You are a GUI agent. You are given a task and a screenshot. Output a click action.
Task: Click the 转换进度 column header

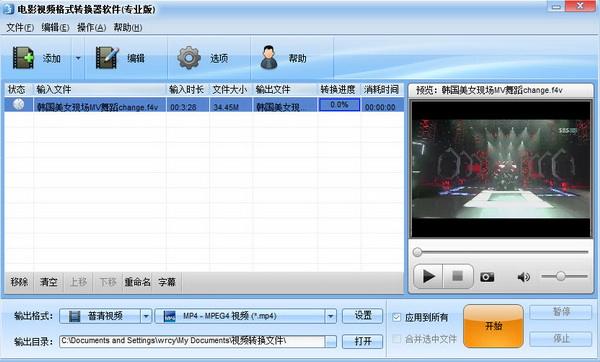pyautogui.click(x=339, y=90)
